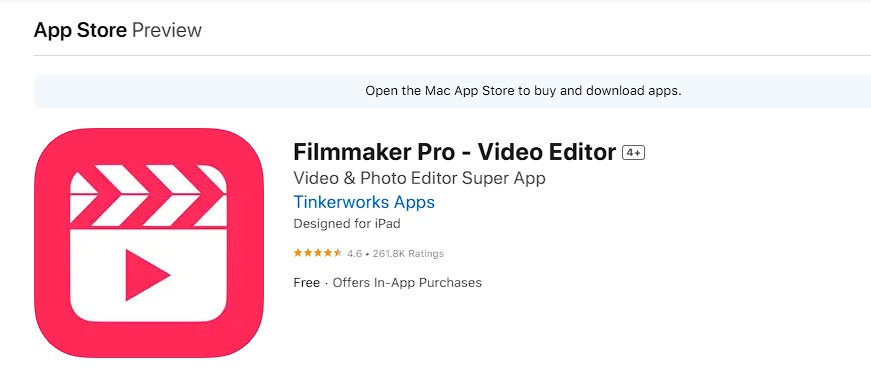Click the white clapperboard body in the icon
The width and height of the screenshot is (871, 386).
pos(148,275)
